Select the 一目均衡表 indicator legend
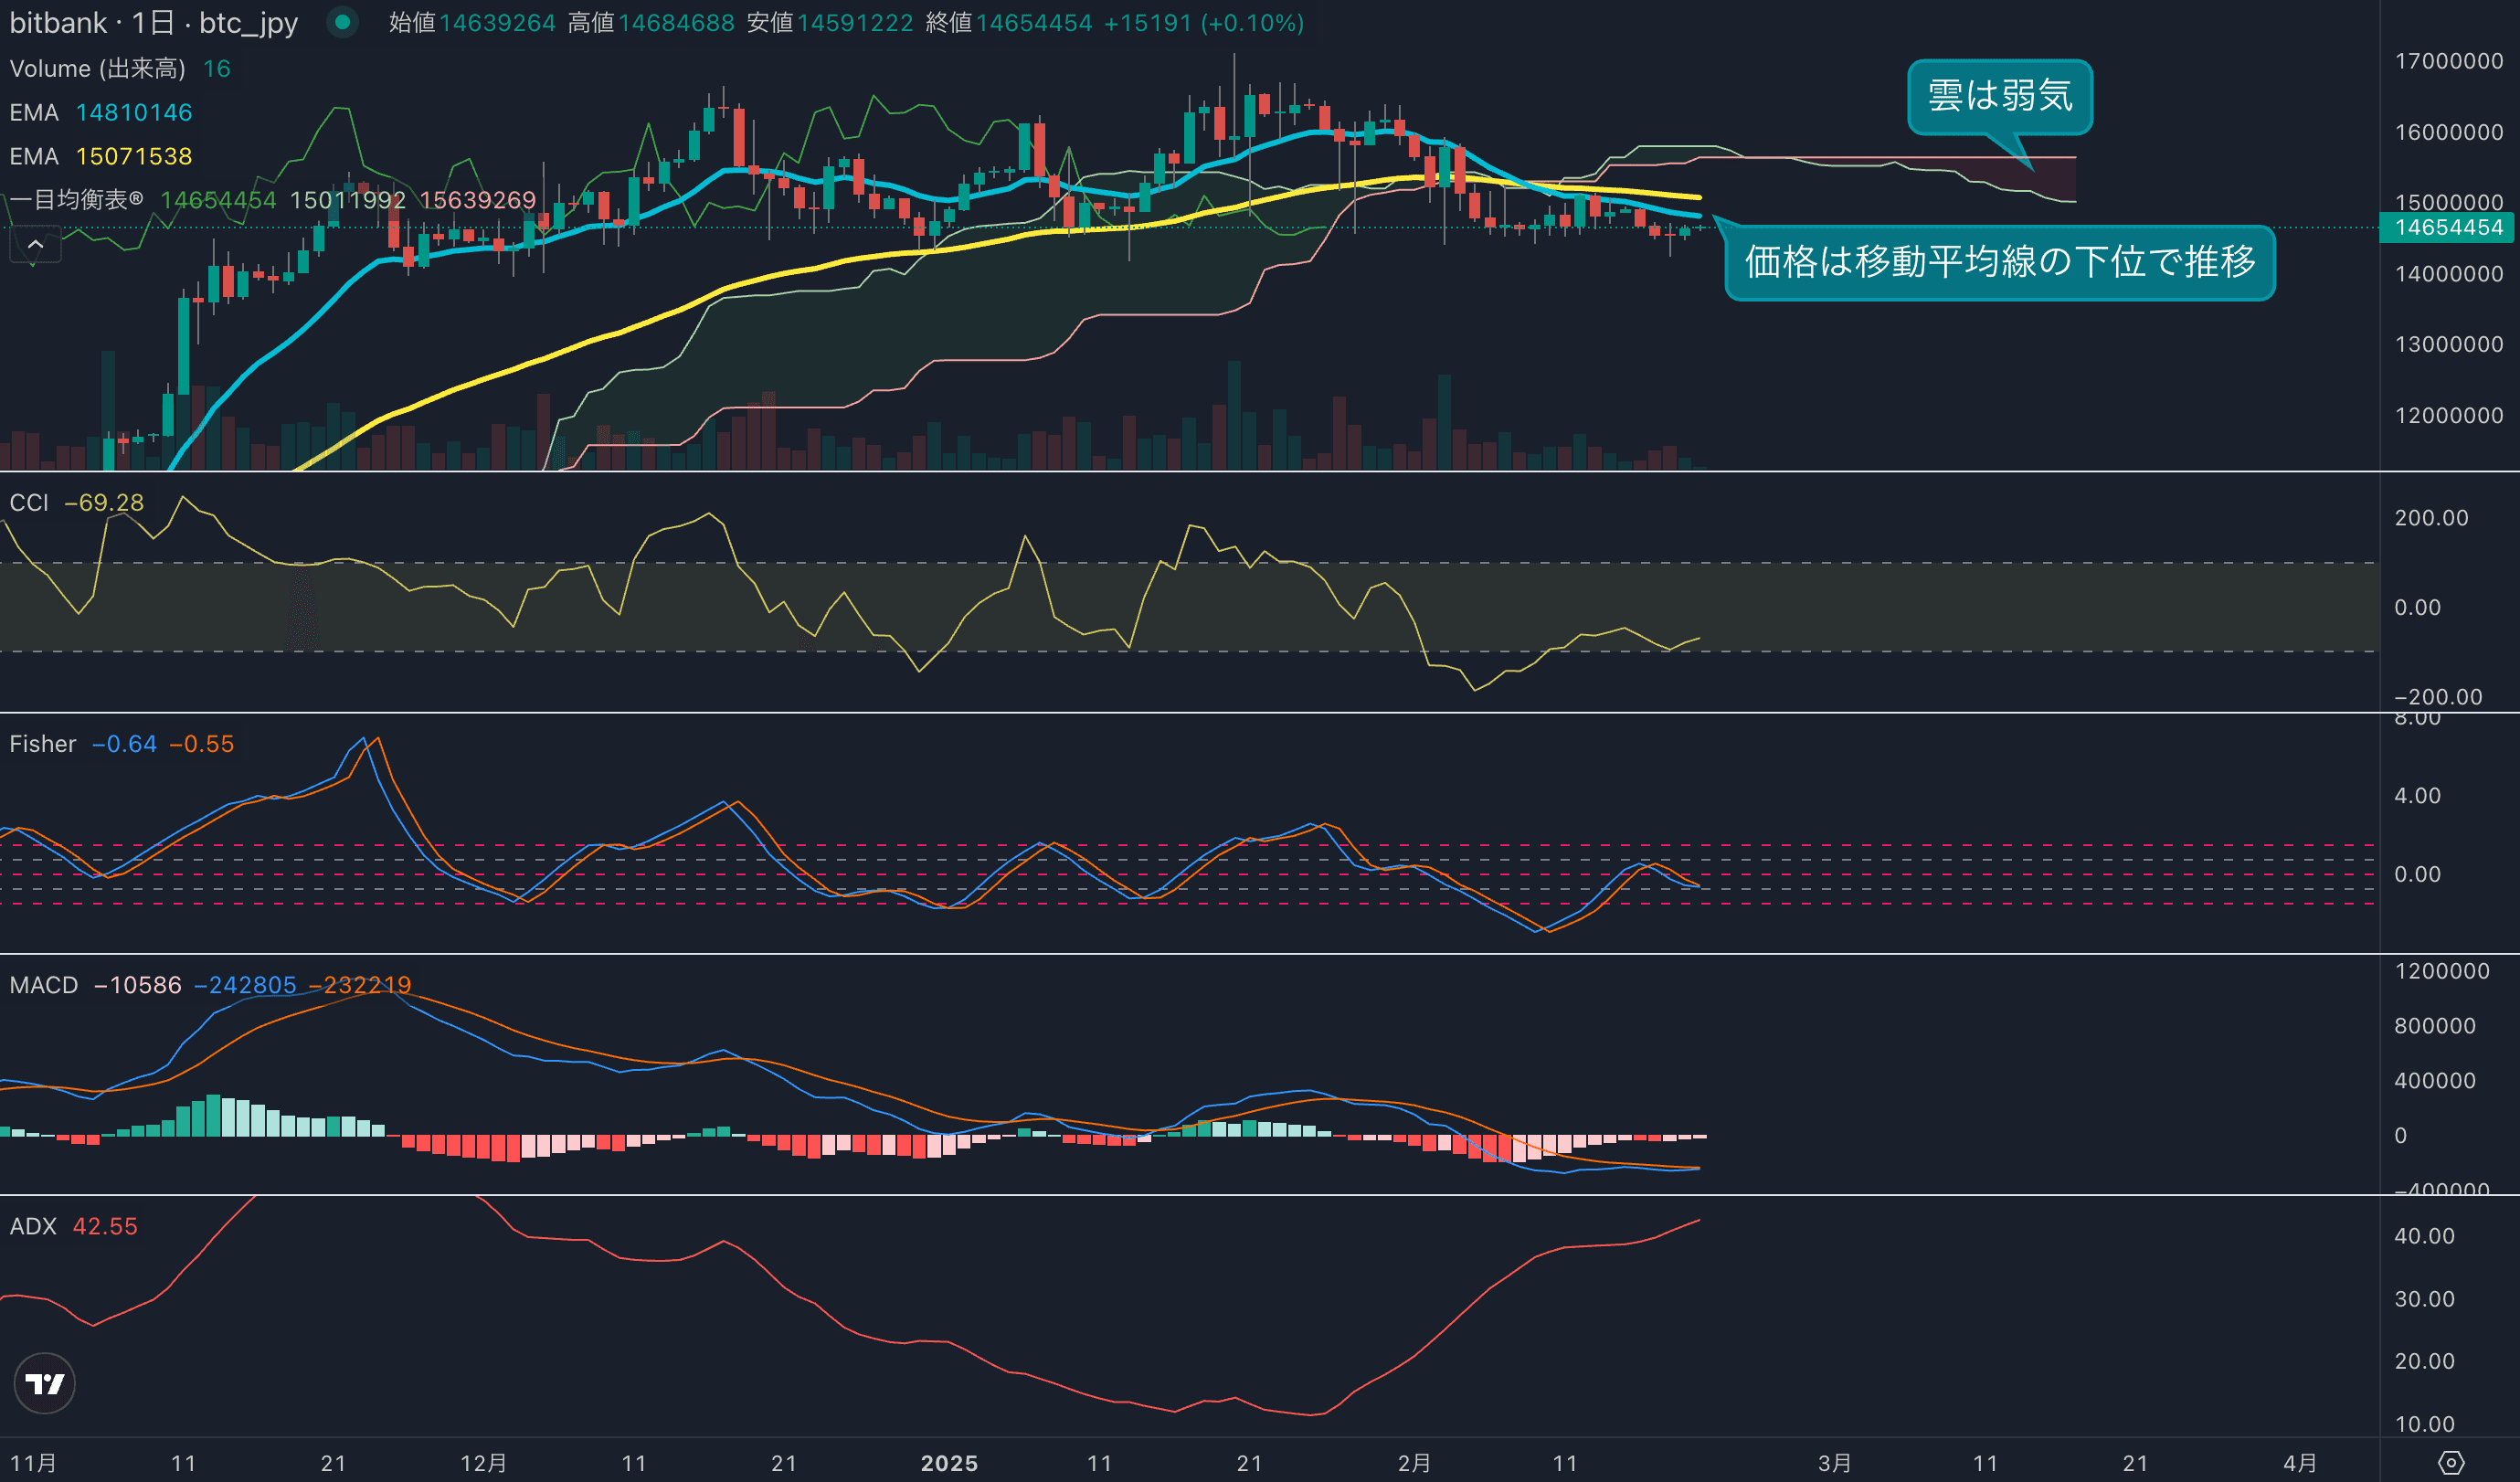 click(x=76, y=200)
